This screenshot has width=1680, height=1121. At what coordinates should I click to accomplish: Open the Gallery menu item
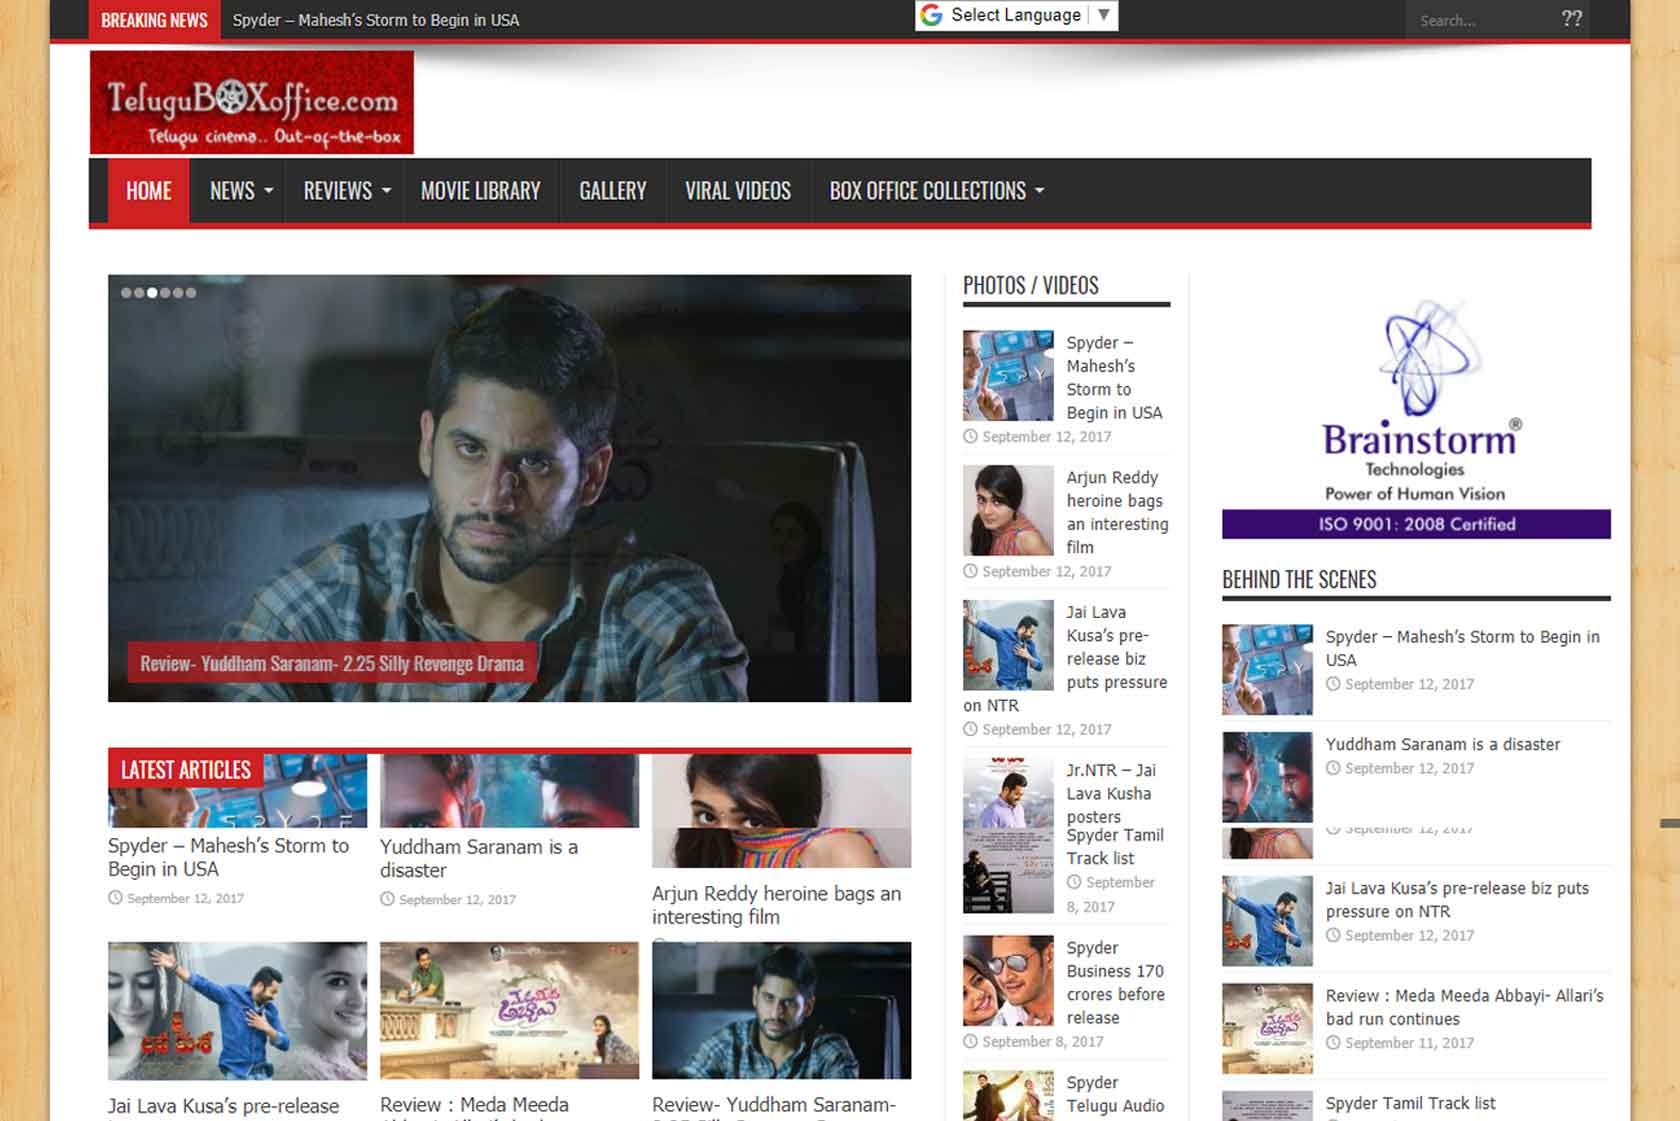pos(613,191)
